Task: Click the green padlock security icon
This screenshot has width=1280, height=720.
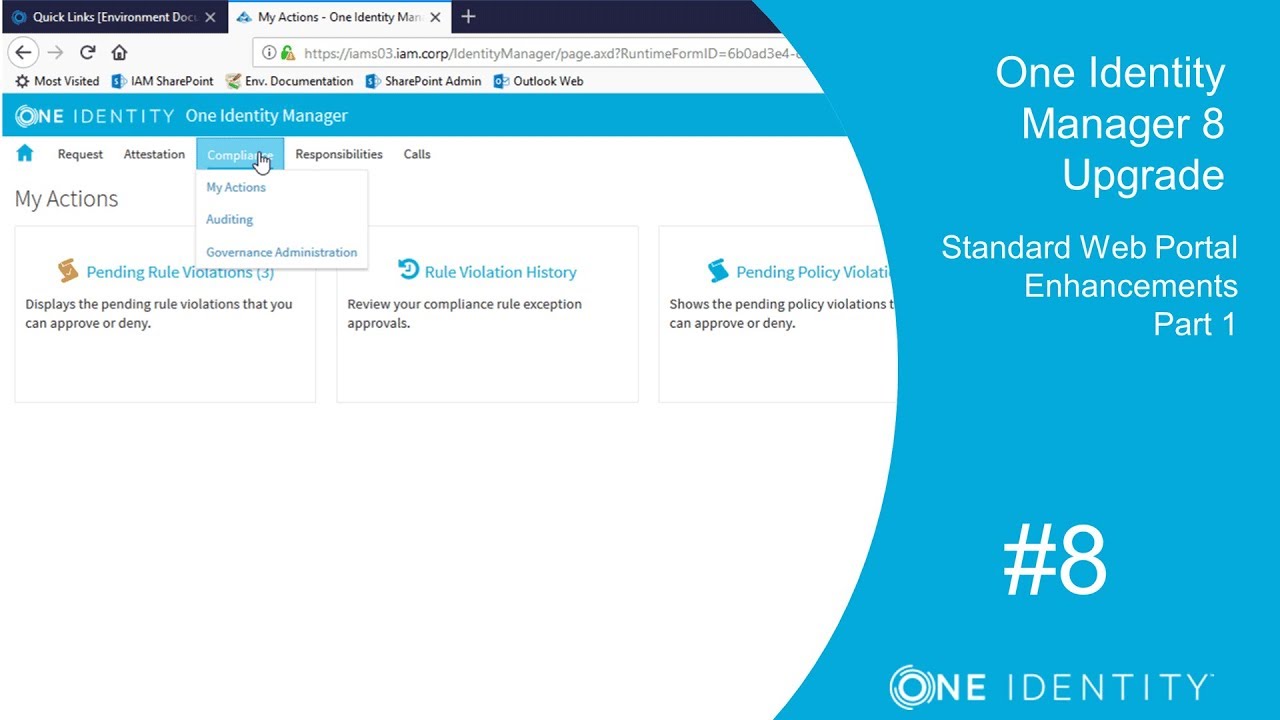Action: click(x=288, y=53)
